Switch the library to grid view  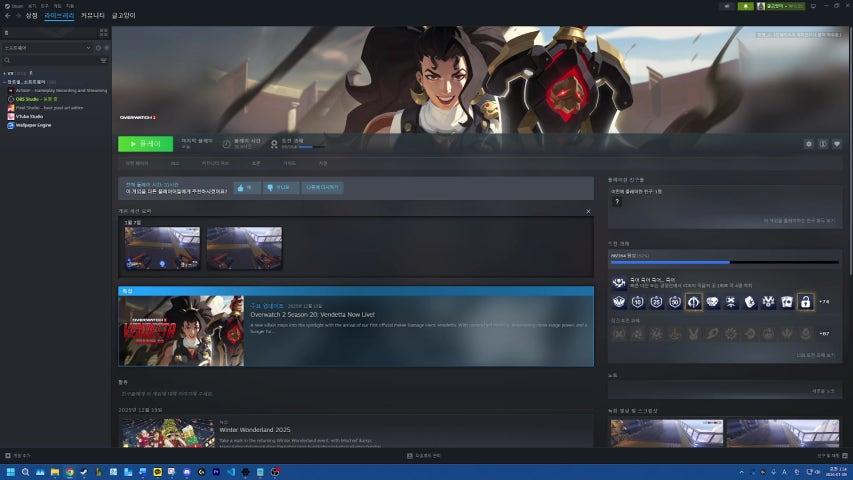103,33
